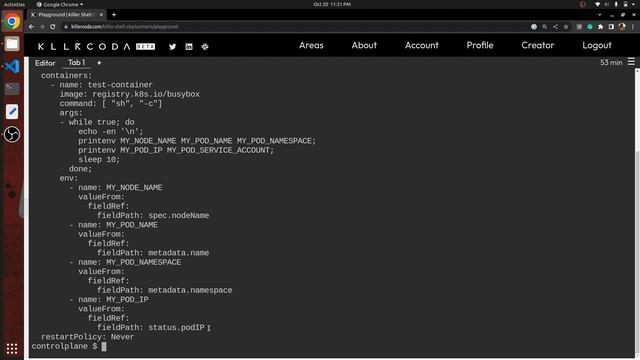Open the terminal hamburger menu
Image resolution: width=640 pixels, height=360 pixels.
pyautogui.click(x=631, y=62)
